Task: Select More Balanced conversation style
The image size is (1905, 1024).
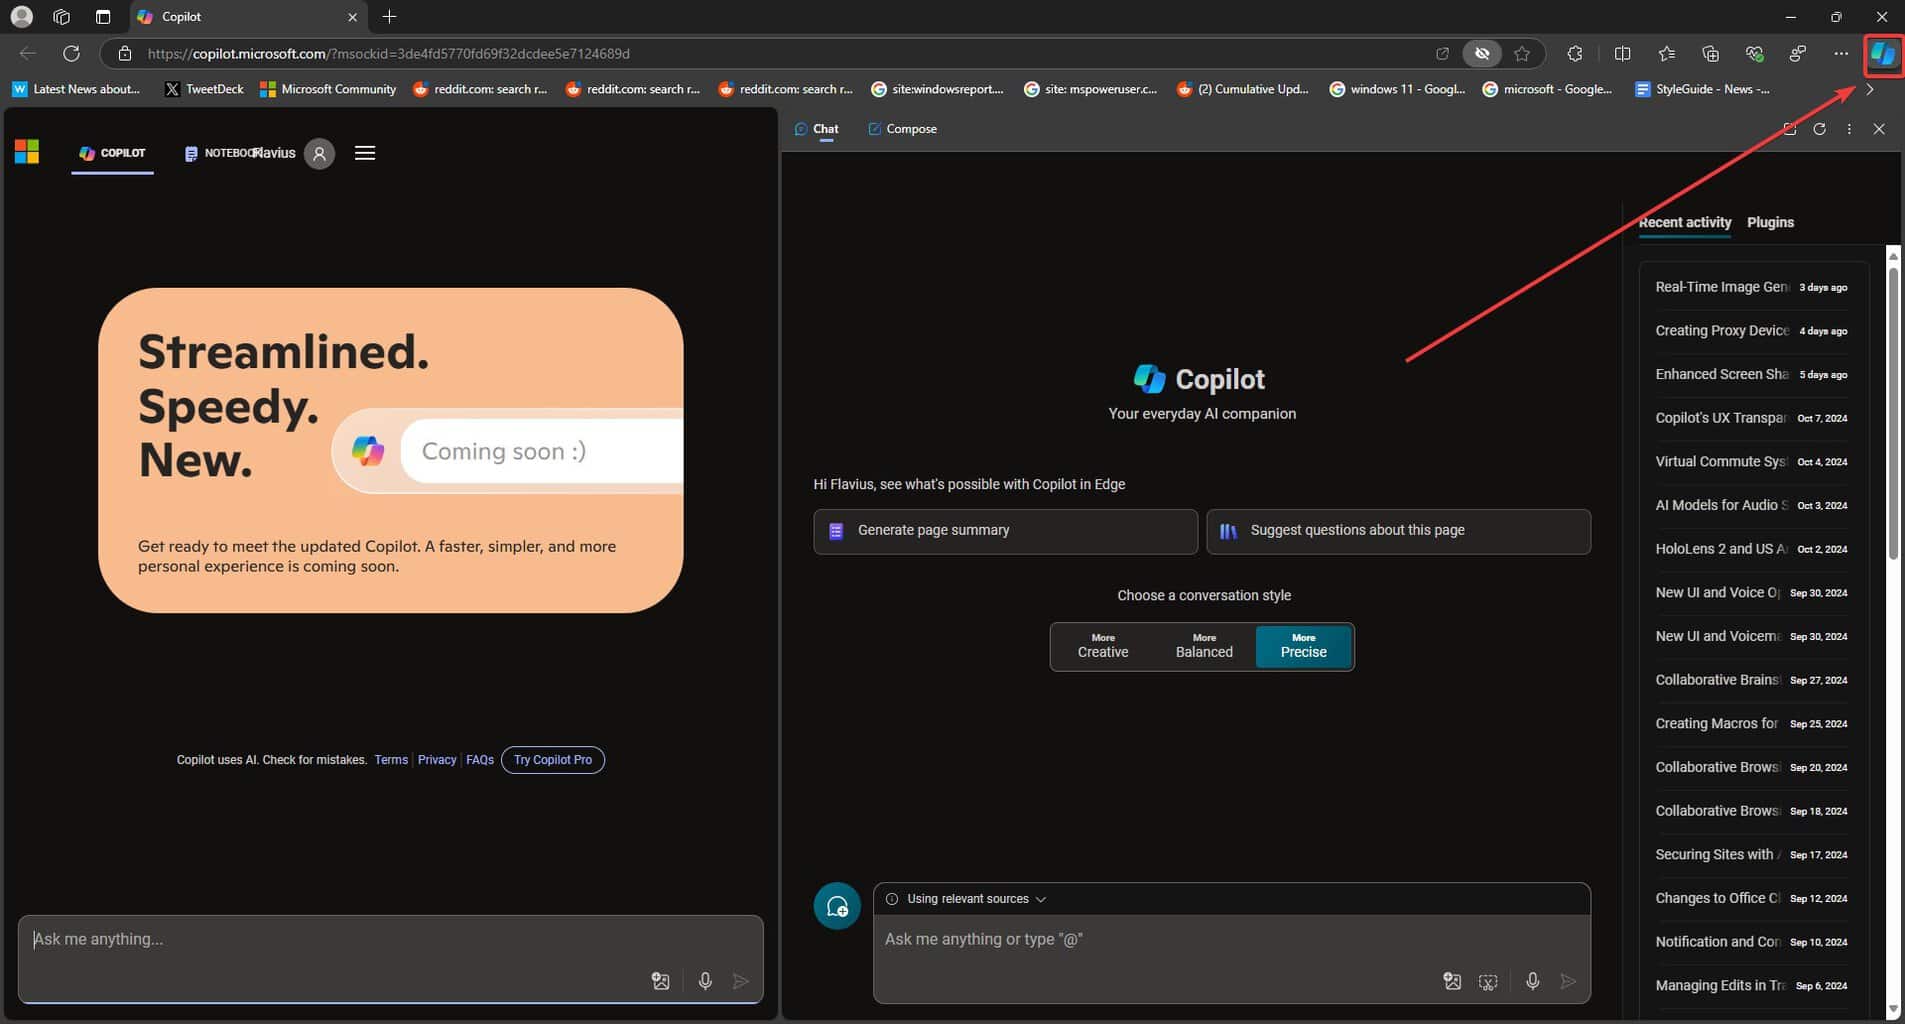Action: [1204, 646]
